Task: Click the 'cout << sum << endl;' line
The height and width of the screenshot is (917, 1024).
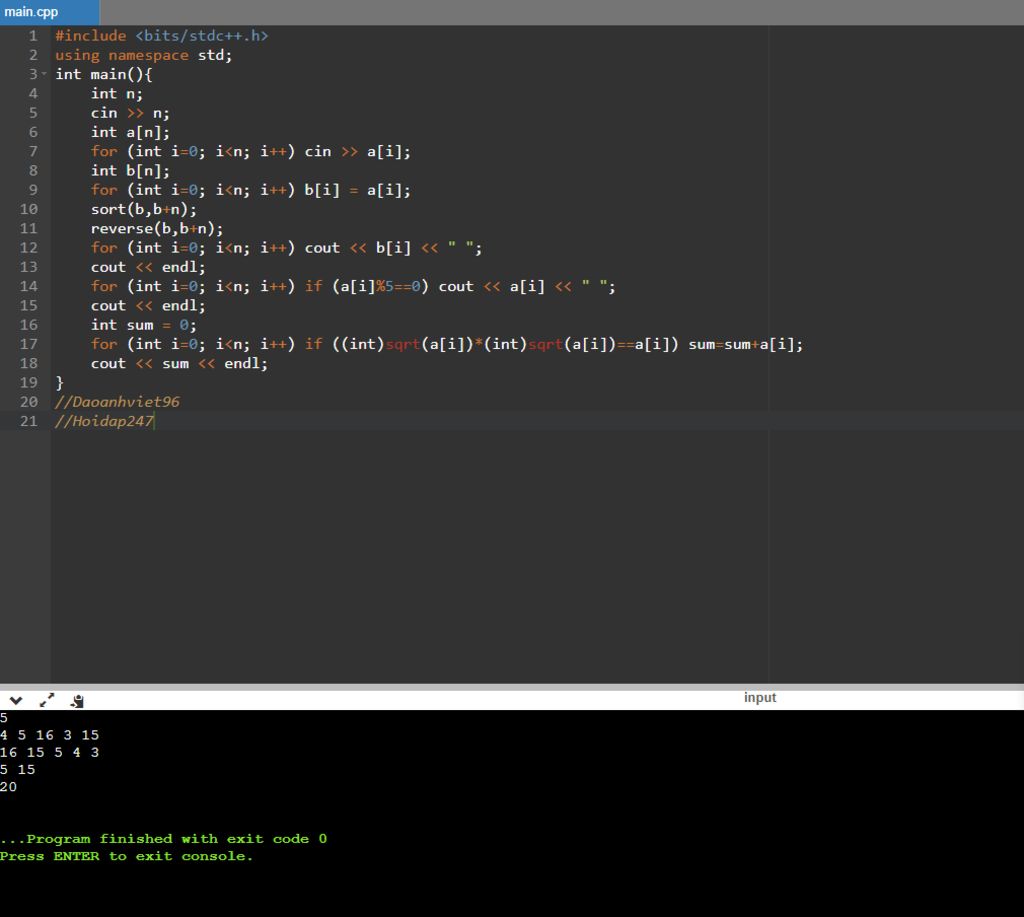Action: point(179,363)
